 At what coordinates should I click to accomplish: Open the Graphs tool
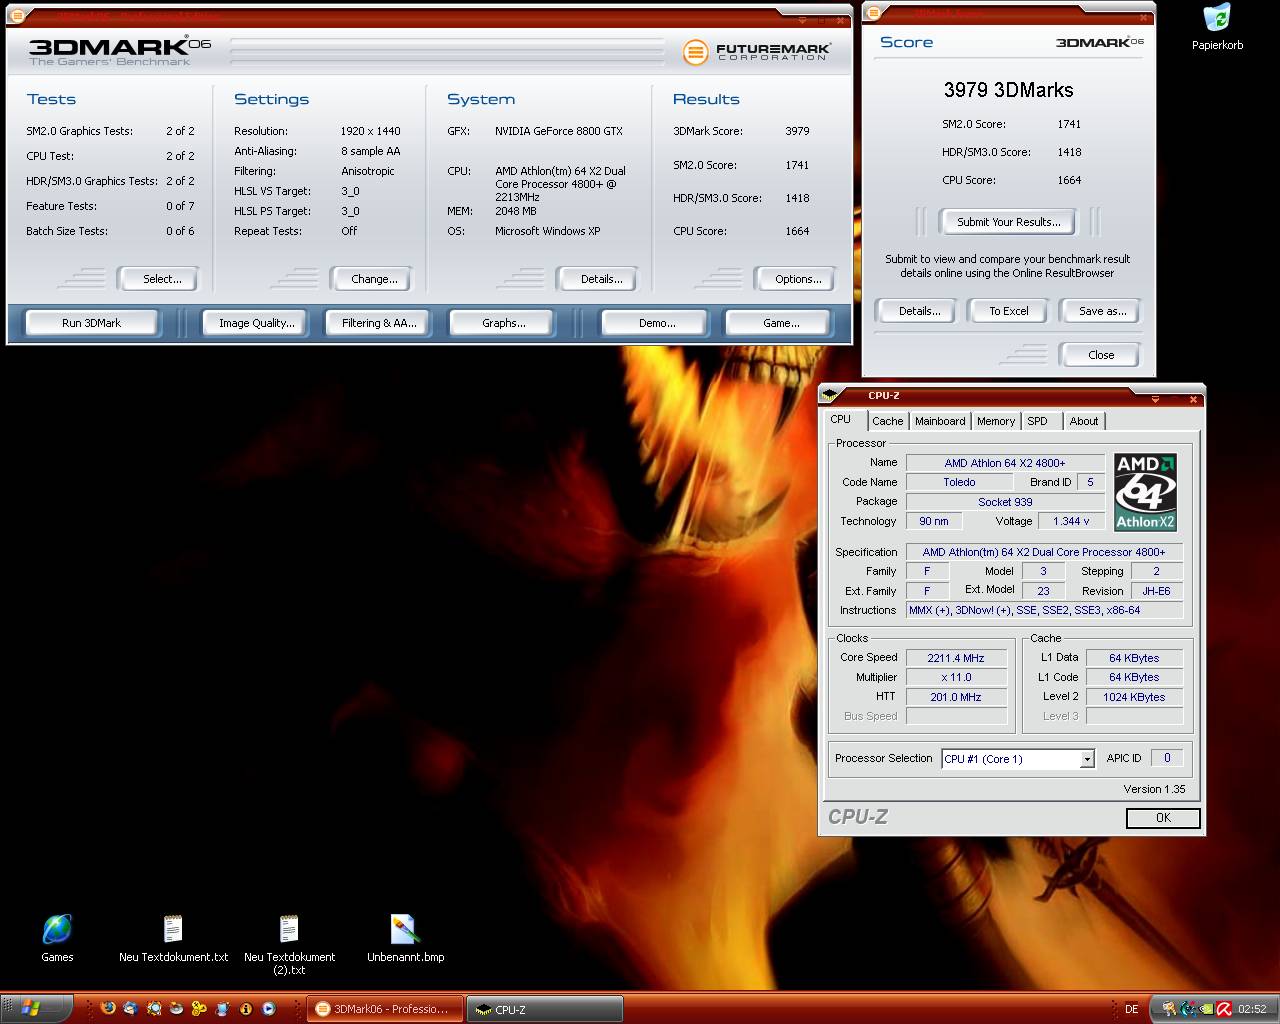(x=503, y=323)
